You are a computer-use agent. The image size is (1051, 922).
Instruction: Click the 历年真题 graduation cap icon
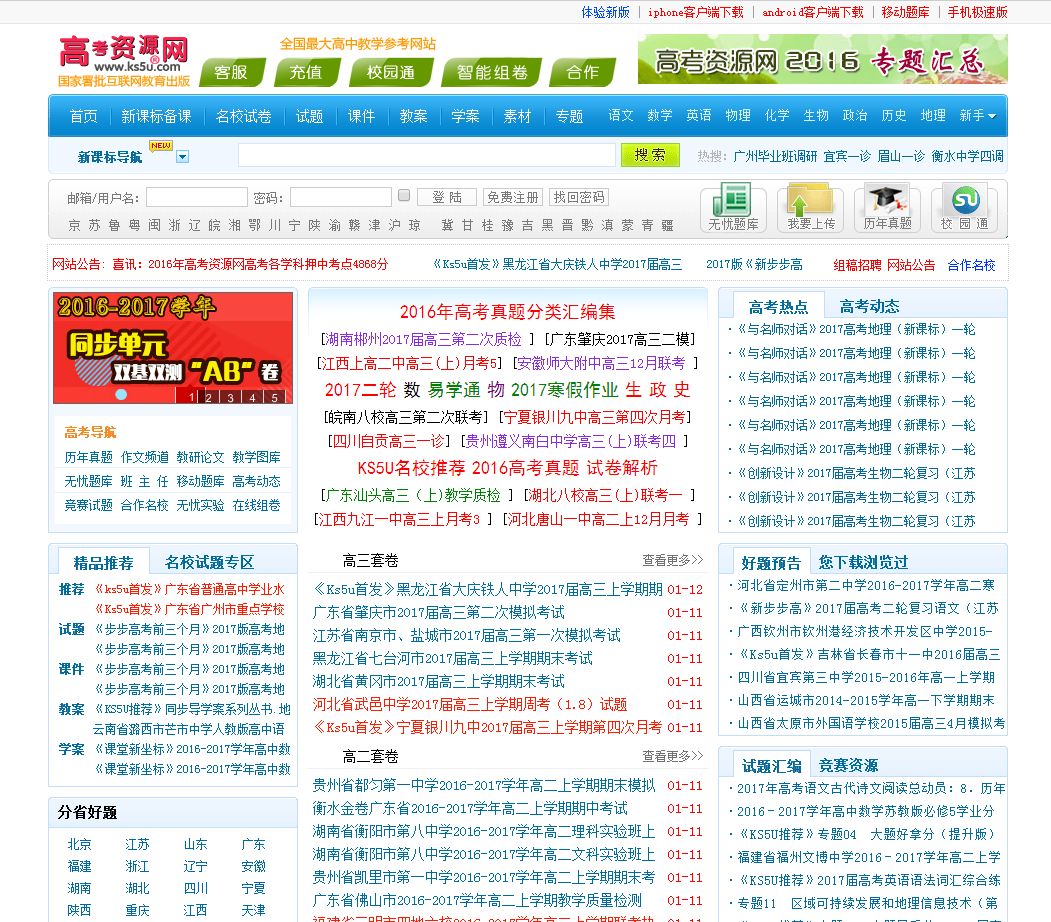pyautogui.click(x=887, y=207)
